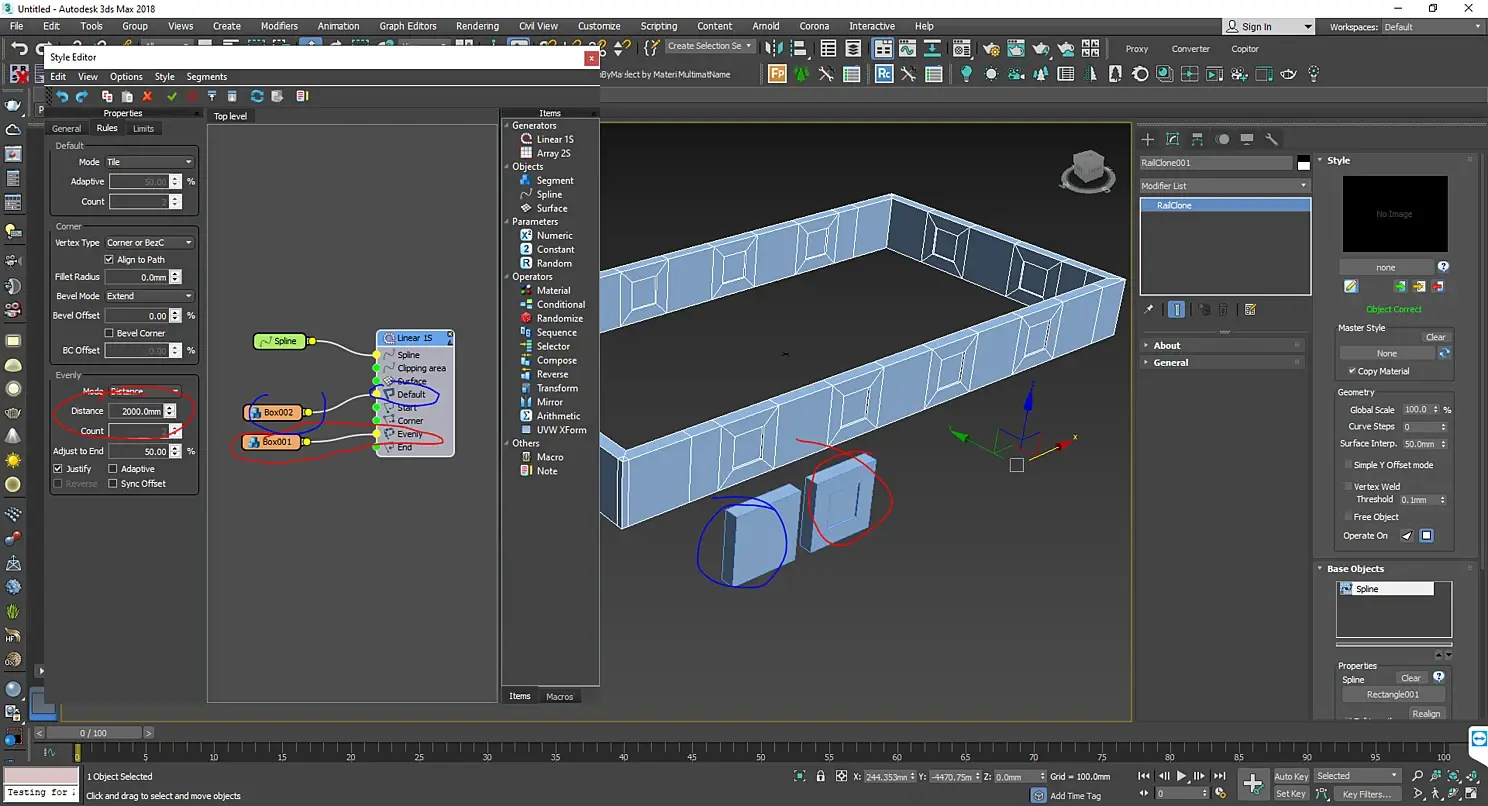The width and height of the screenshot is (1488, 806).
Task: Select the Randomize operator in Items list
Action: tap(559, 318)
